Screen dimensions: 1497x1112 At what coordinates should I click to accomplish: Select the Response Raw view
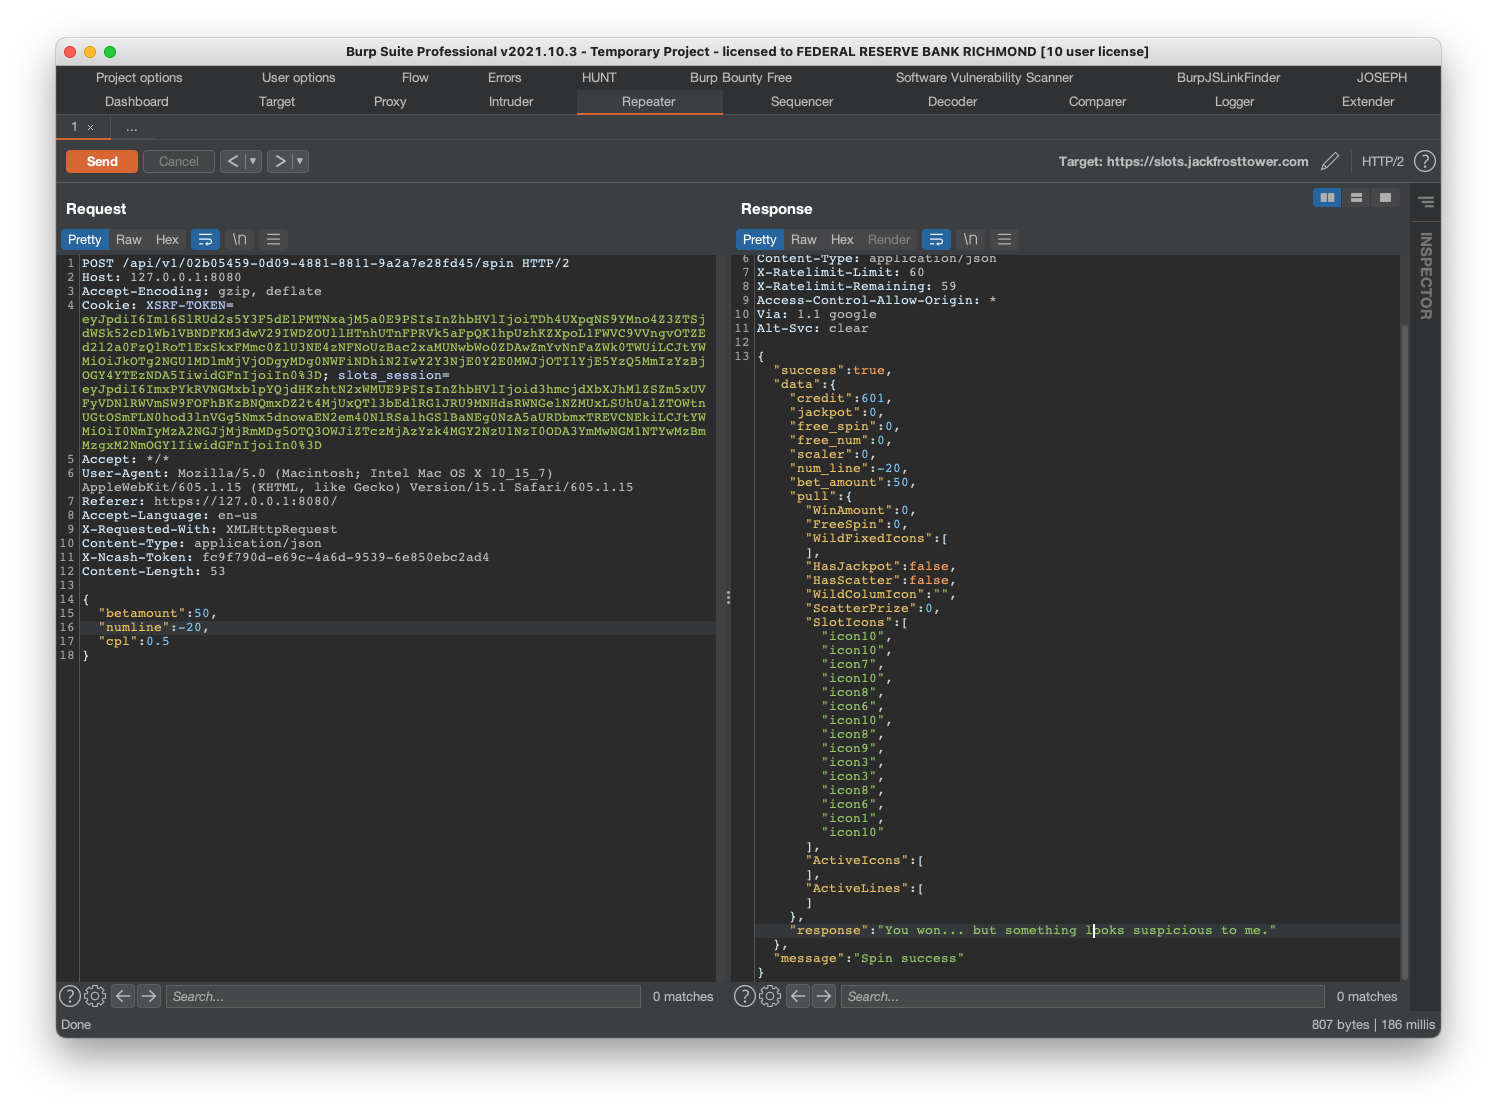tap(804, 239)
